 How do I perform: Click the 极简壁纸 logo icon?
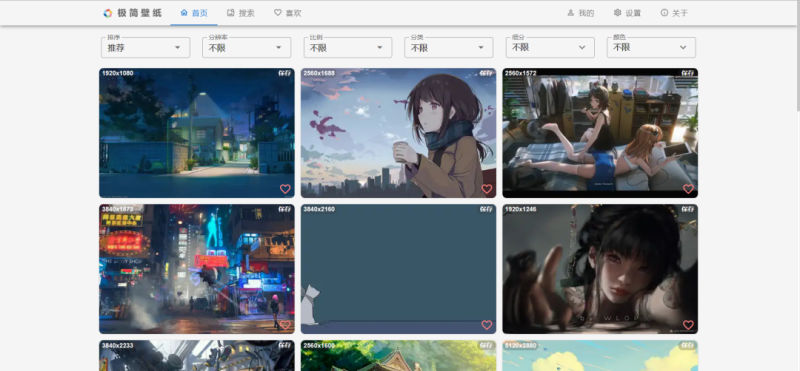pos(107,13)
